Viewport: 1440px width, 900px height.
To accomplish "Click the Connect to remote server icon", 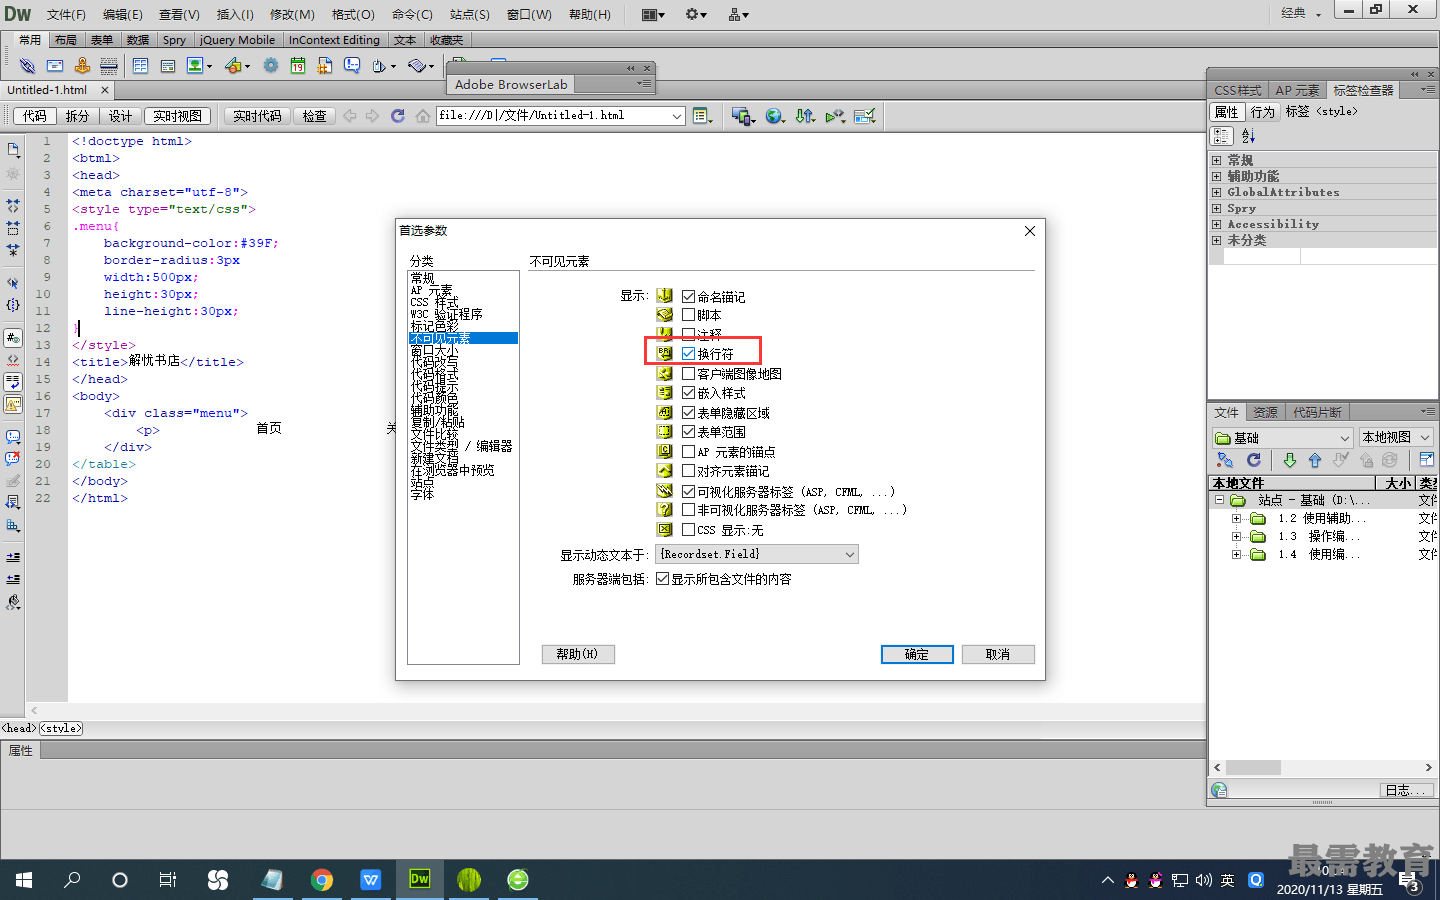I will pyautogui.click(x=1225, y=460).
